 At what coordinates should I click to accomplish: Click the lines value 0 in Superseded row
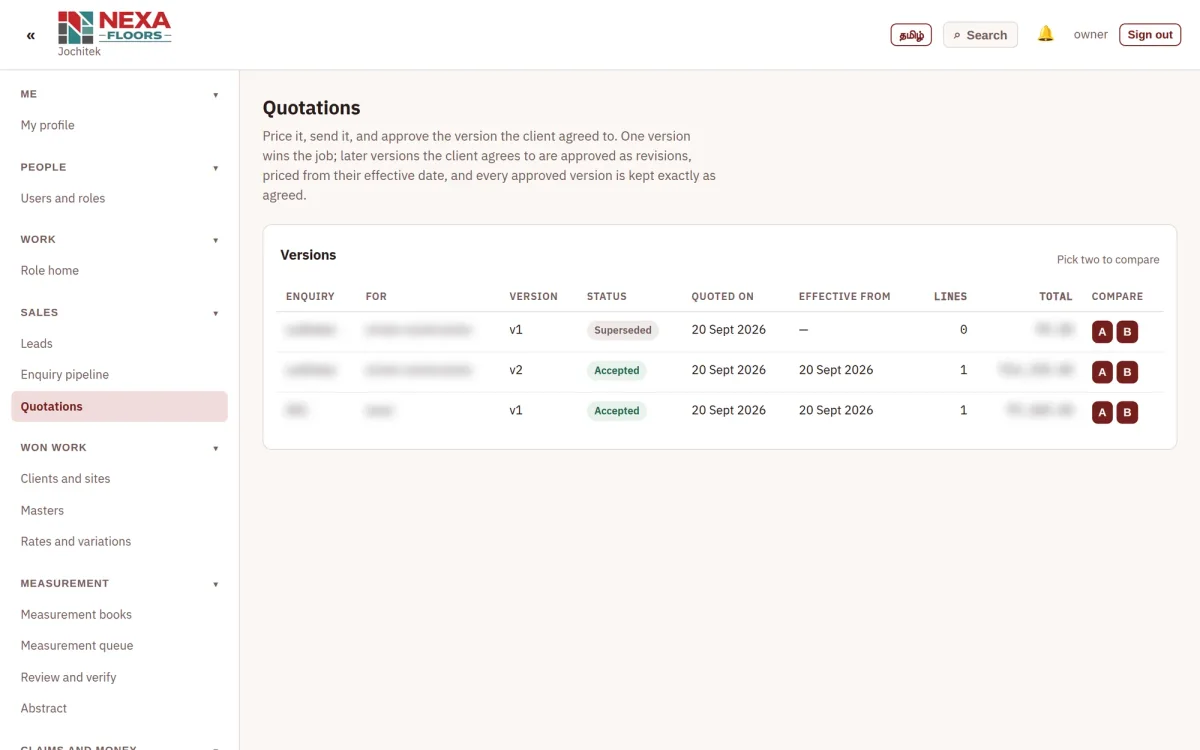point(963,329)
